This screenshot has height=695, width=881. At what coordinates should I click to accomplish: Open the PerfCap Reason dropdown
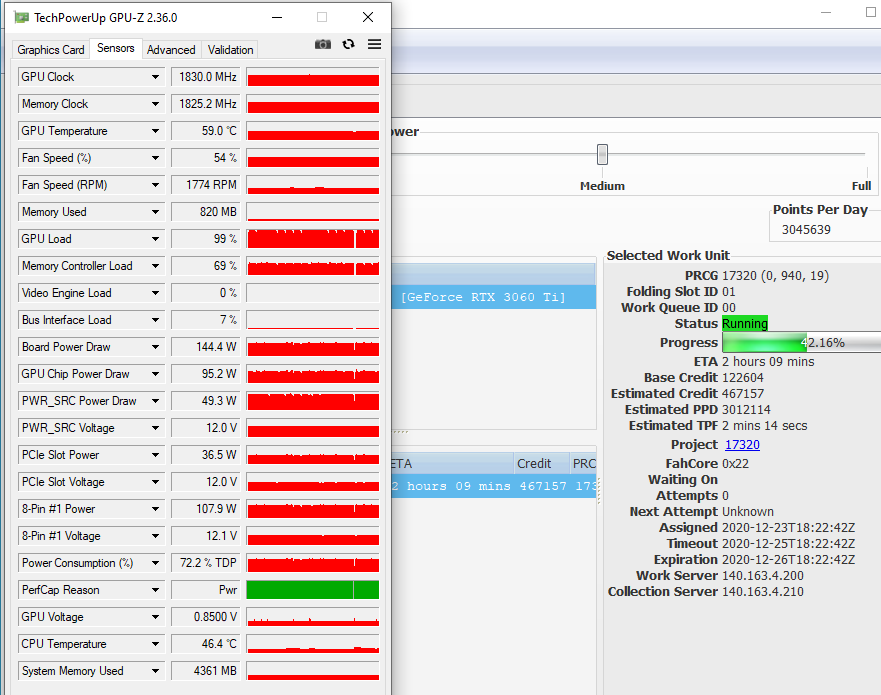point(156,589)
